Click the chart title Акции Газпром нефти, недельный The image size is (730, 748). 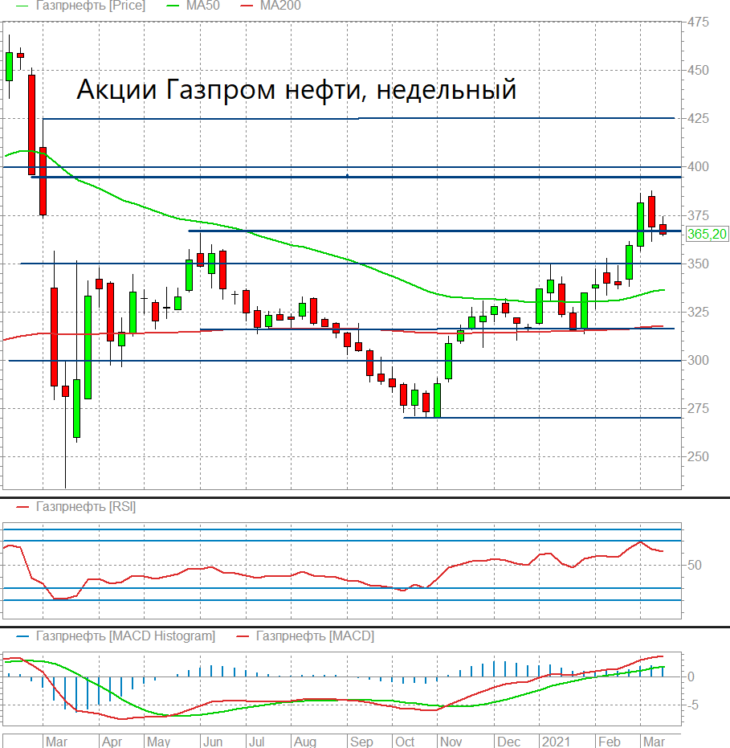pyautogui.click(x=296, y=89)
